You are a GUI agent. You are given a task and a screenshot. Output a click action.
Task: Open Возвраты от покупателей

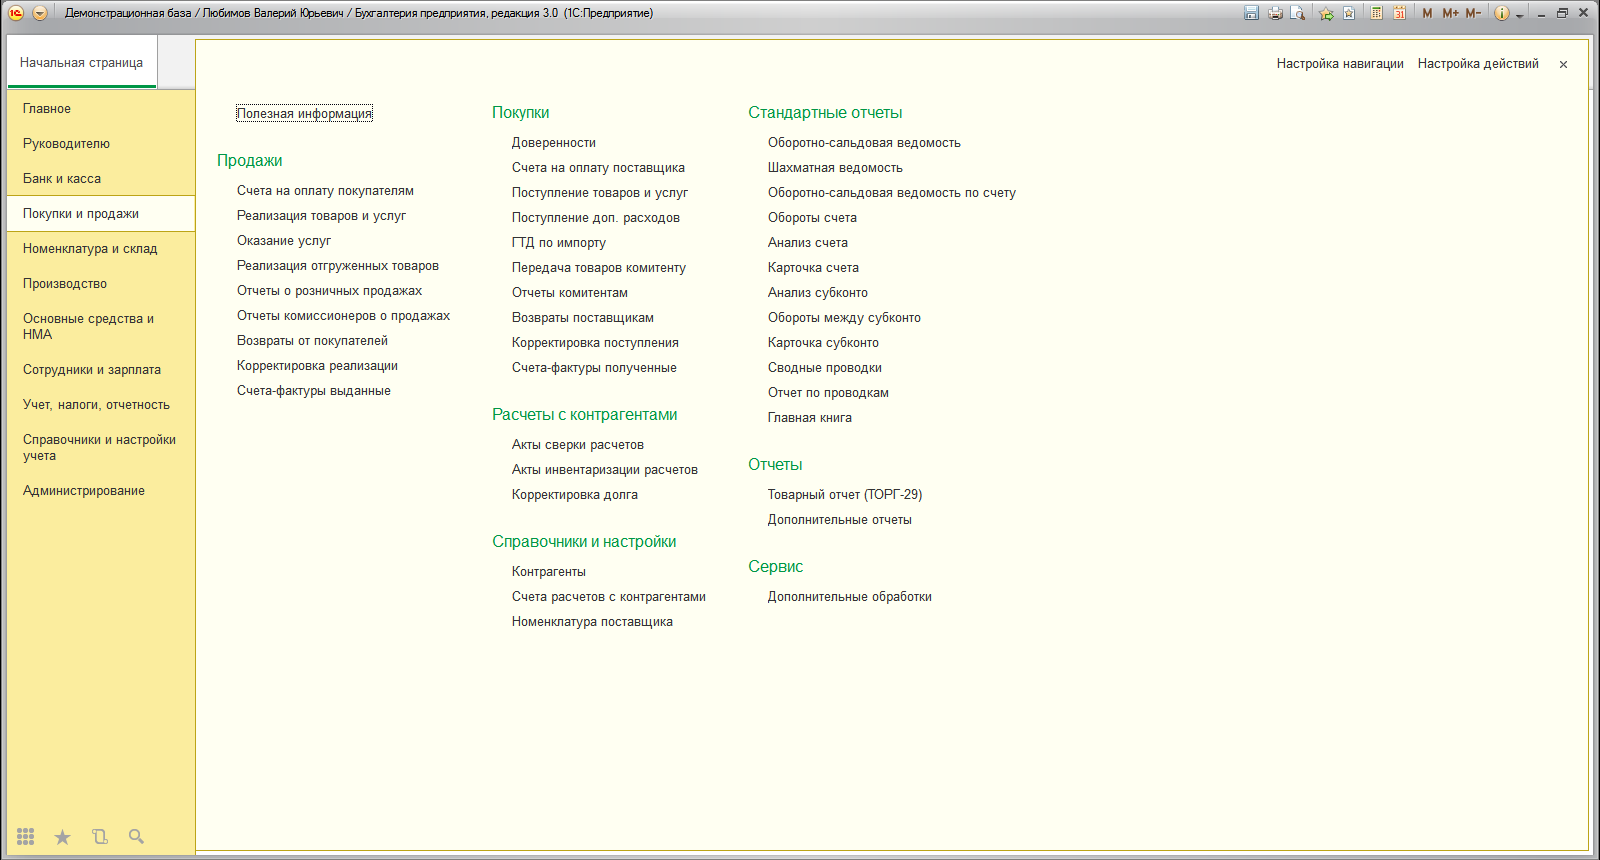point(312,340)
